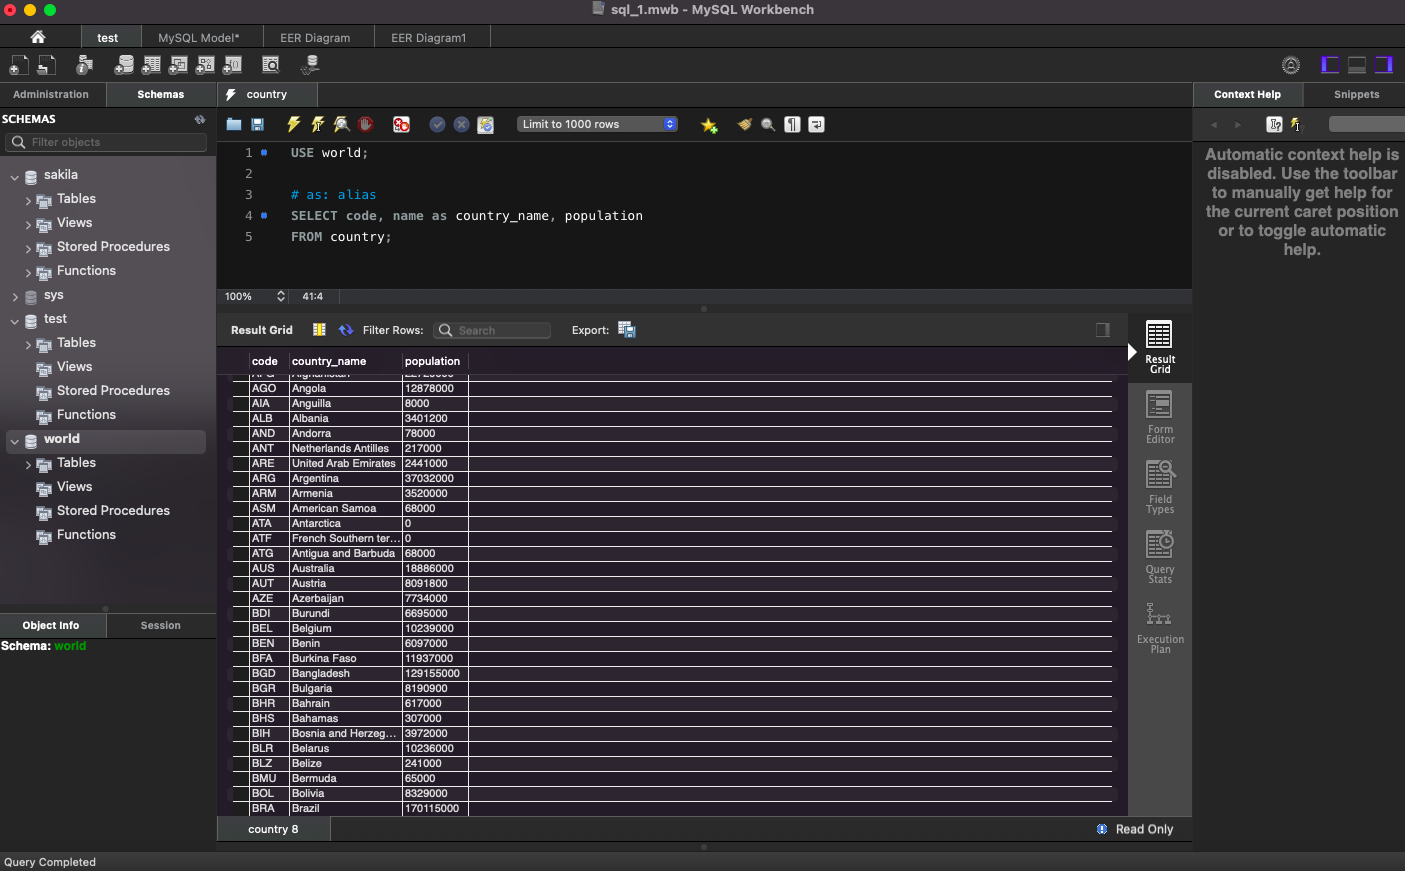The image size is (1405, 871).
Task: Commit transaction checkmark icon
Action: (437, 125)
